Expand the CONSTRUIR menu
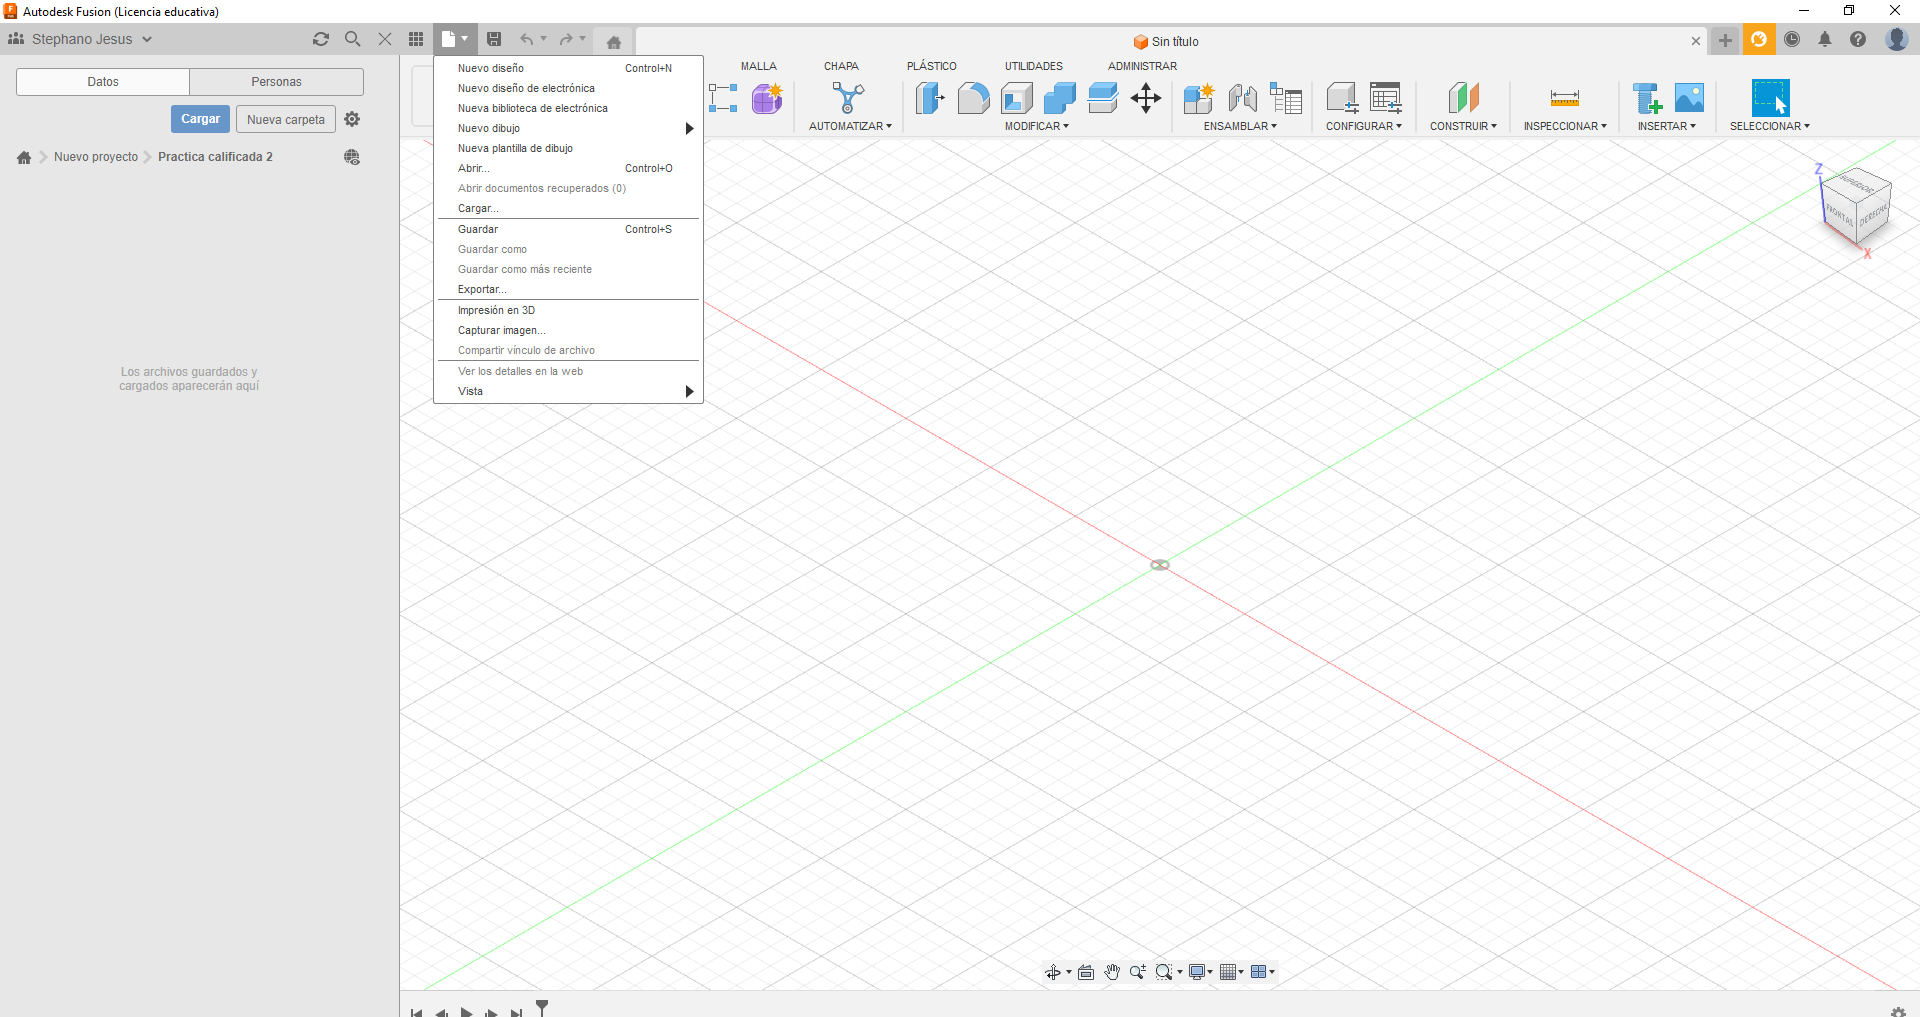The height and width of the screenshot is (1017, 1920). pyautogui.click(x=1463, y=126)
